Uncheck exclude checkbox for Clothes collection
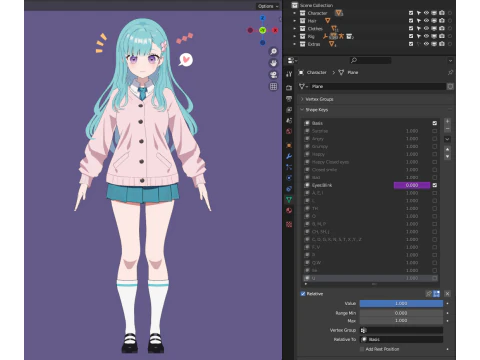480x360 pixels. pyautogui.click(x=411, y=28)
